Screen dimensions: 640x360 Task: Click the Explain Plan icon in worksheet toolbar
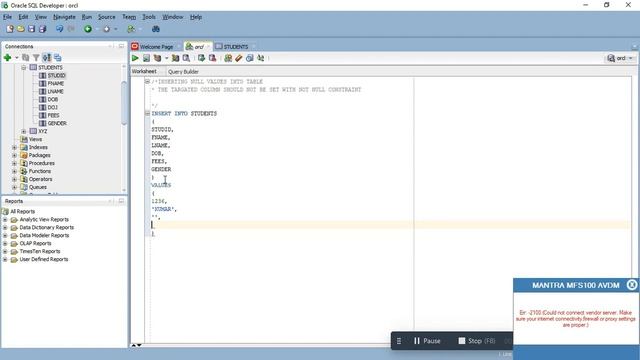157,58
